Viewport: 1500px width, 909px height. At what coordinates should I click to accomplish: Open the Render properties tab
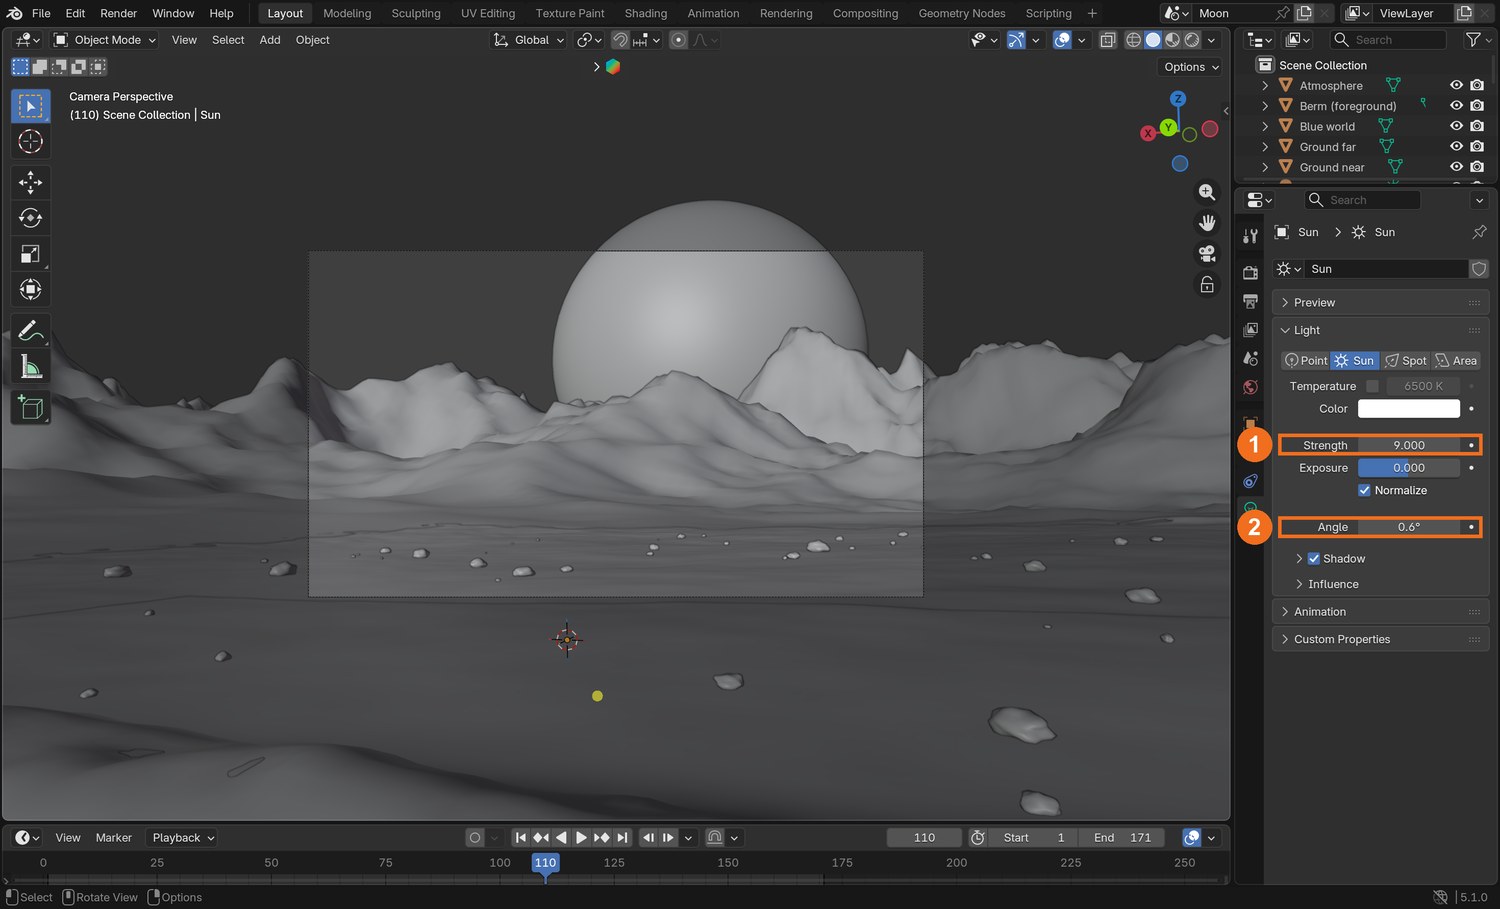click(1250, 272)
